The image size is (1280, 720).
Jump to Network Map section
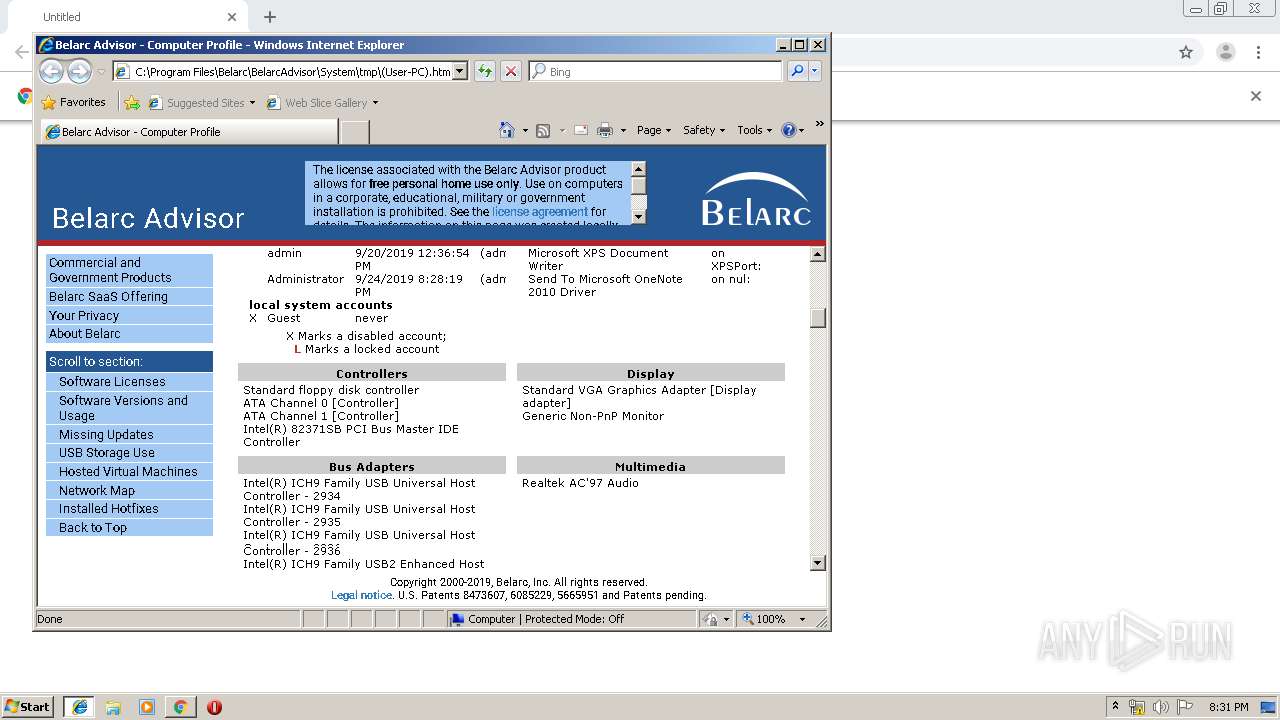pyautogui.click(x=129, y=491)
